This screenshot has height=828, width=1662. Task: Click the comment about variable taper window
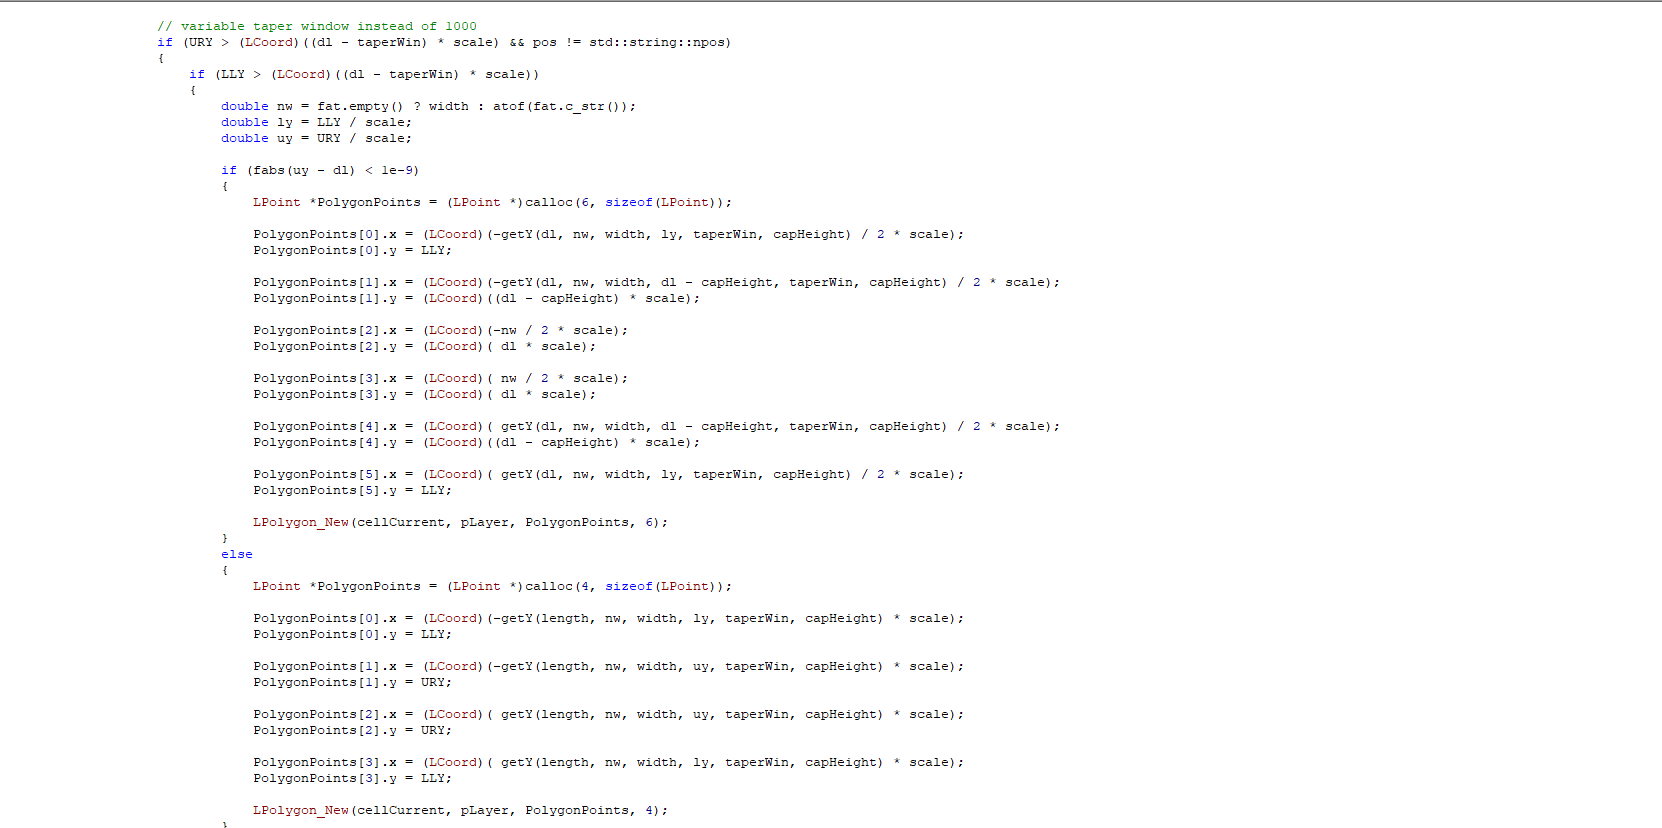(316, 26)
